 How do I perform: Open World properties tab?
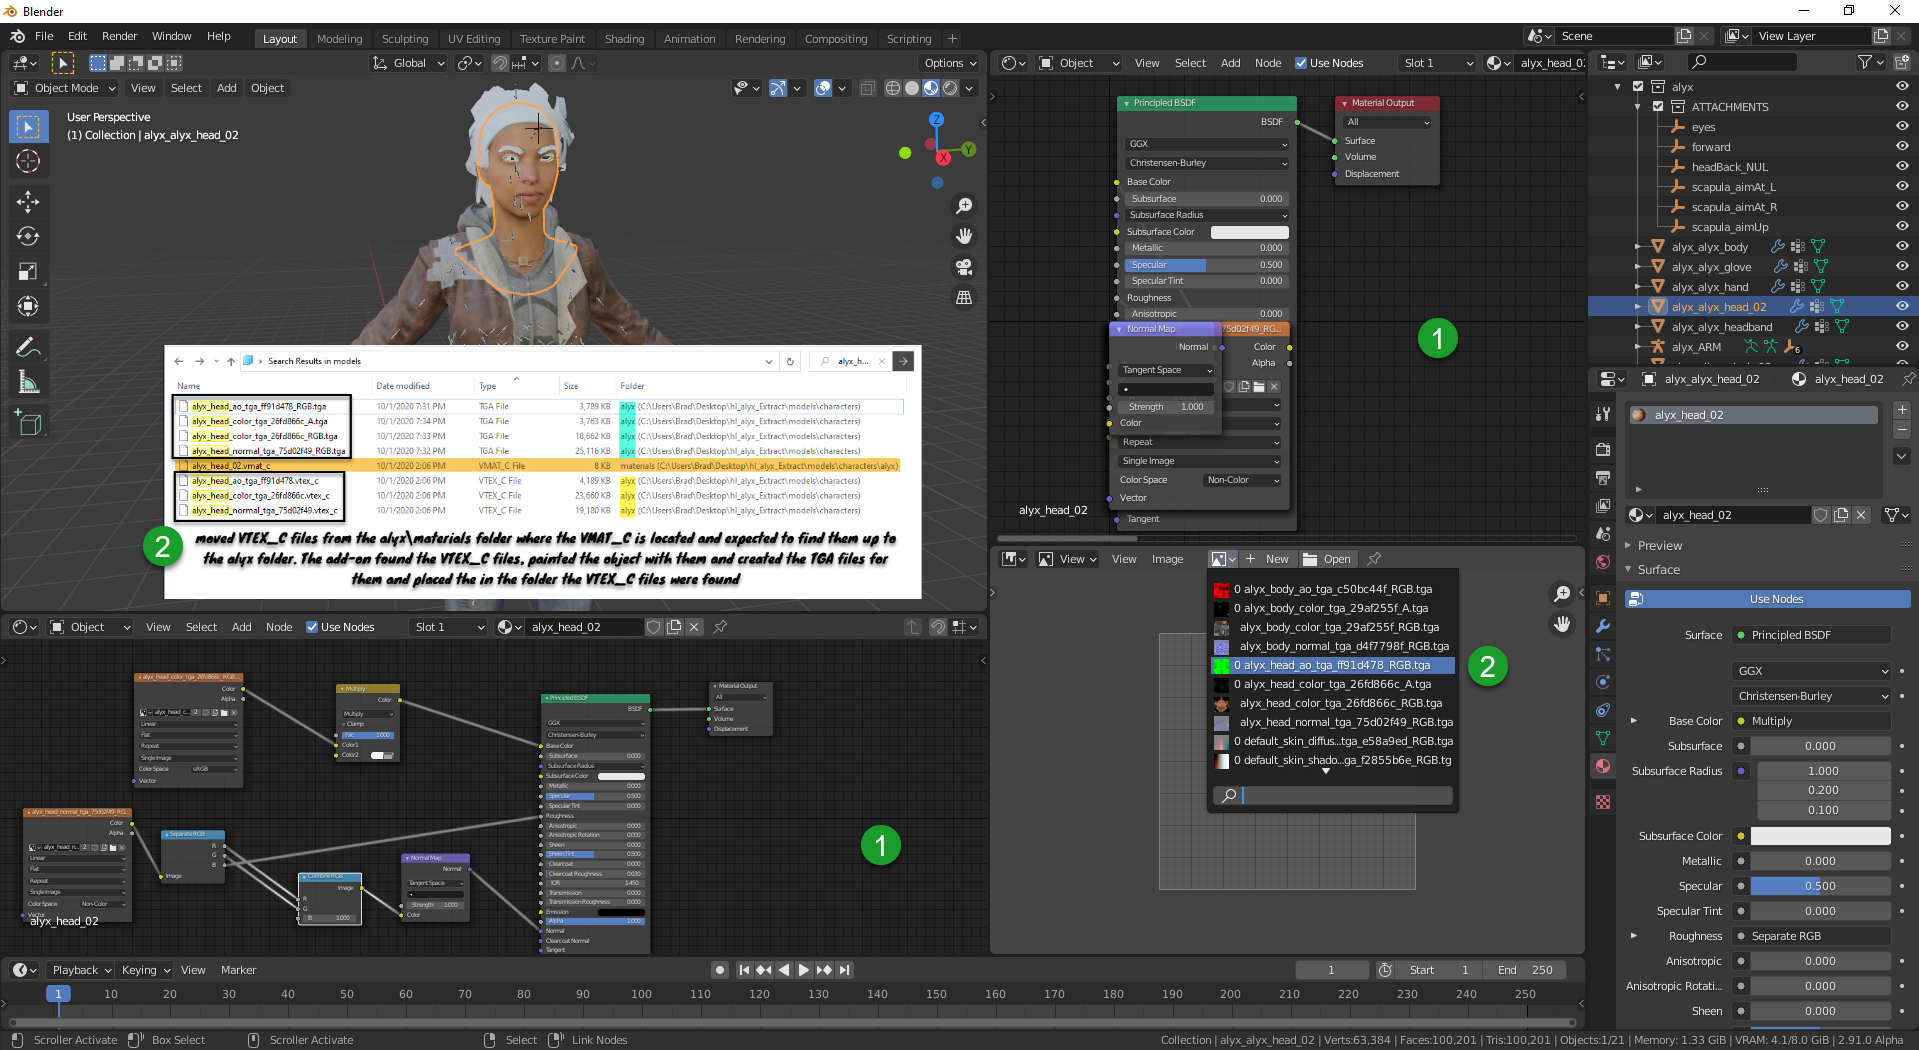[1603, 562]
